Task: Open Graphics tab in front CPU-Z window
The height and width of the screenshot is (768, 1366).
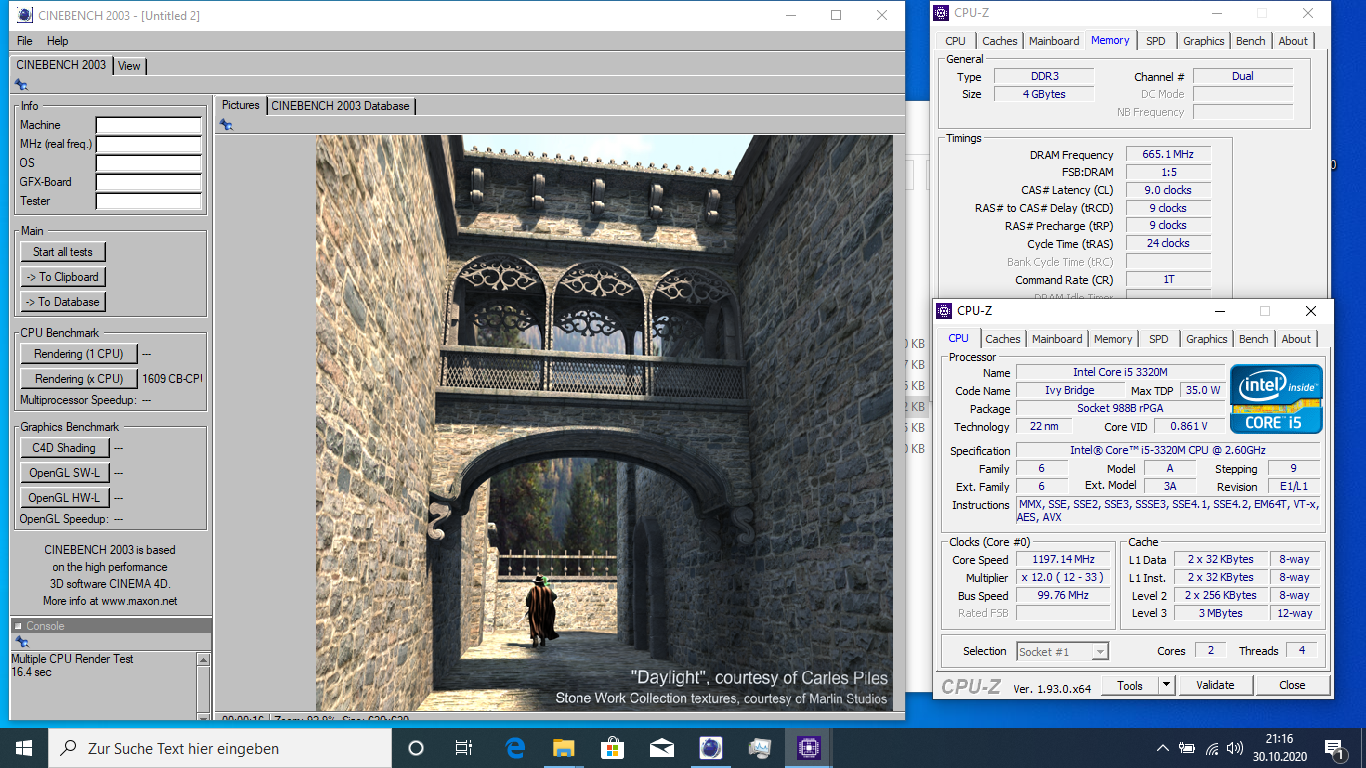Action: coord(1207,339)
